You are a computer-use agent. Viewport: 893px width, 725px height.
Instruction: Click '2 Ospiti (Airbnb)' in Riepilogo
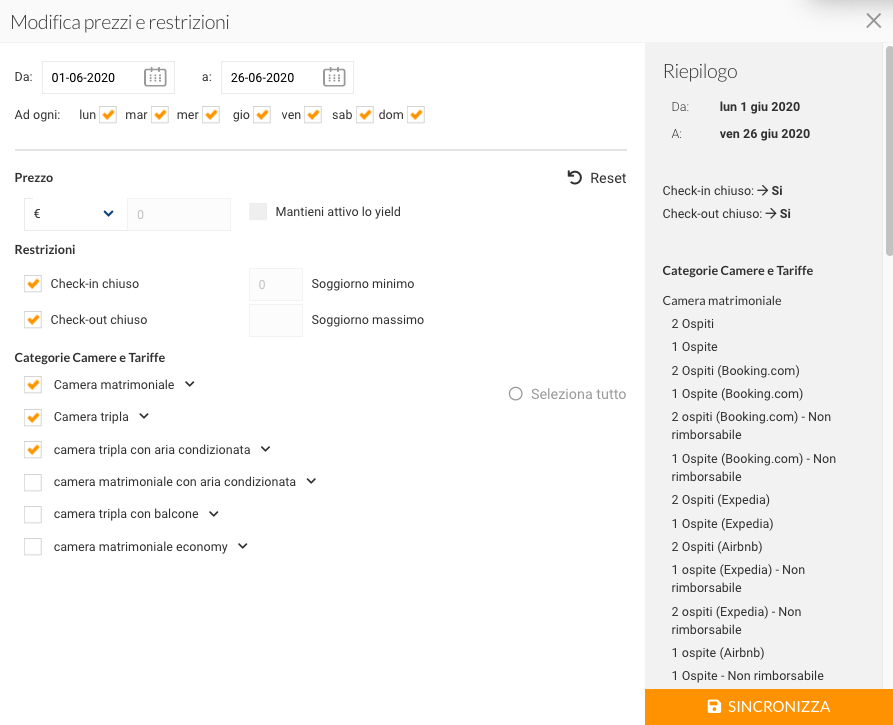point(716,547)
